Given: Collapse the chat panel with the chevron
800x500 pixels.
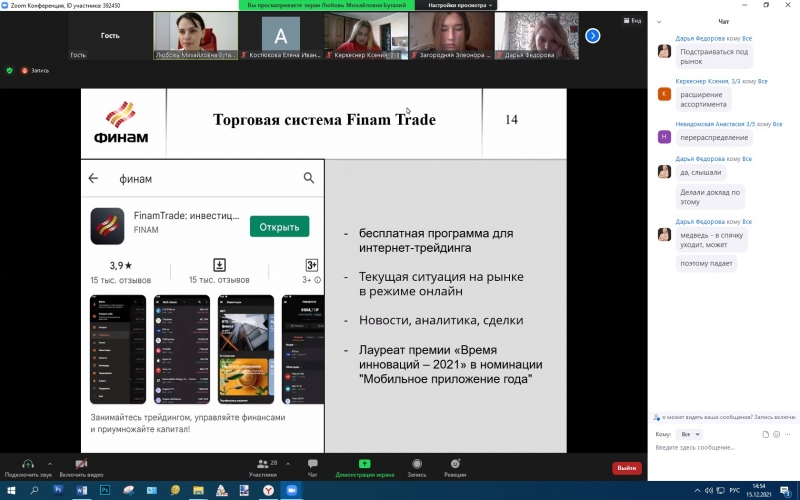Looking at the screenshot, I should (659, 22).
